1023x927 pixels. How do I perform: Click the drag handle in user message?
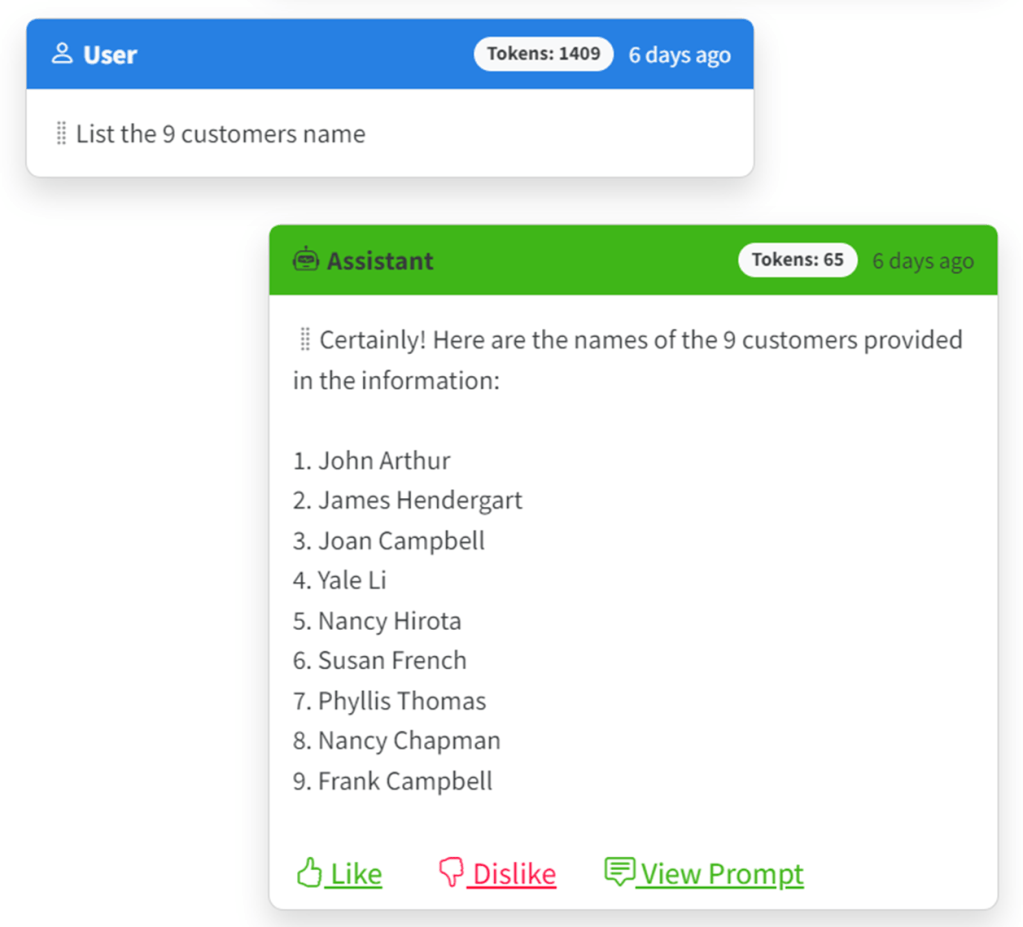(62, 134)
